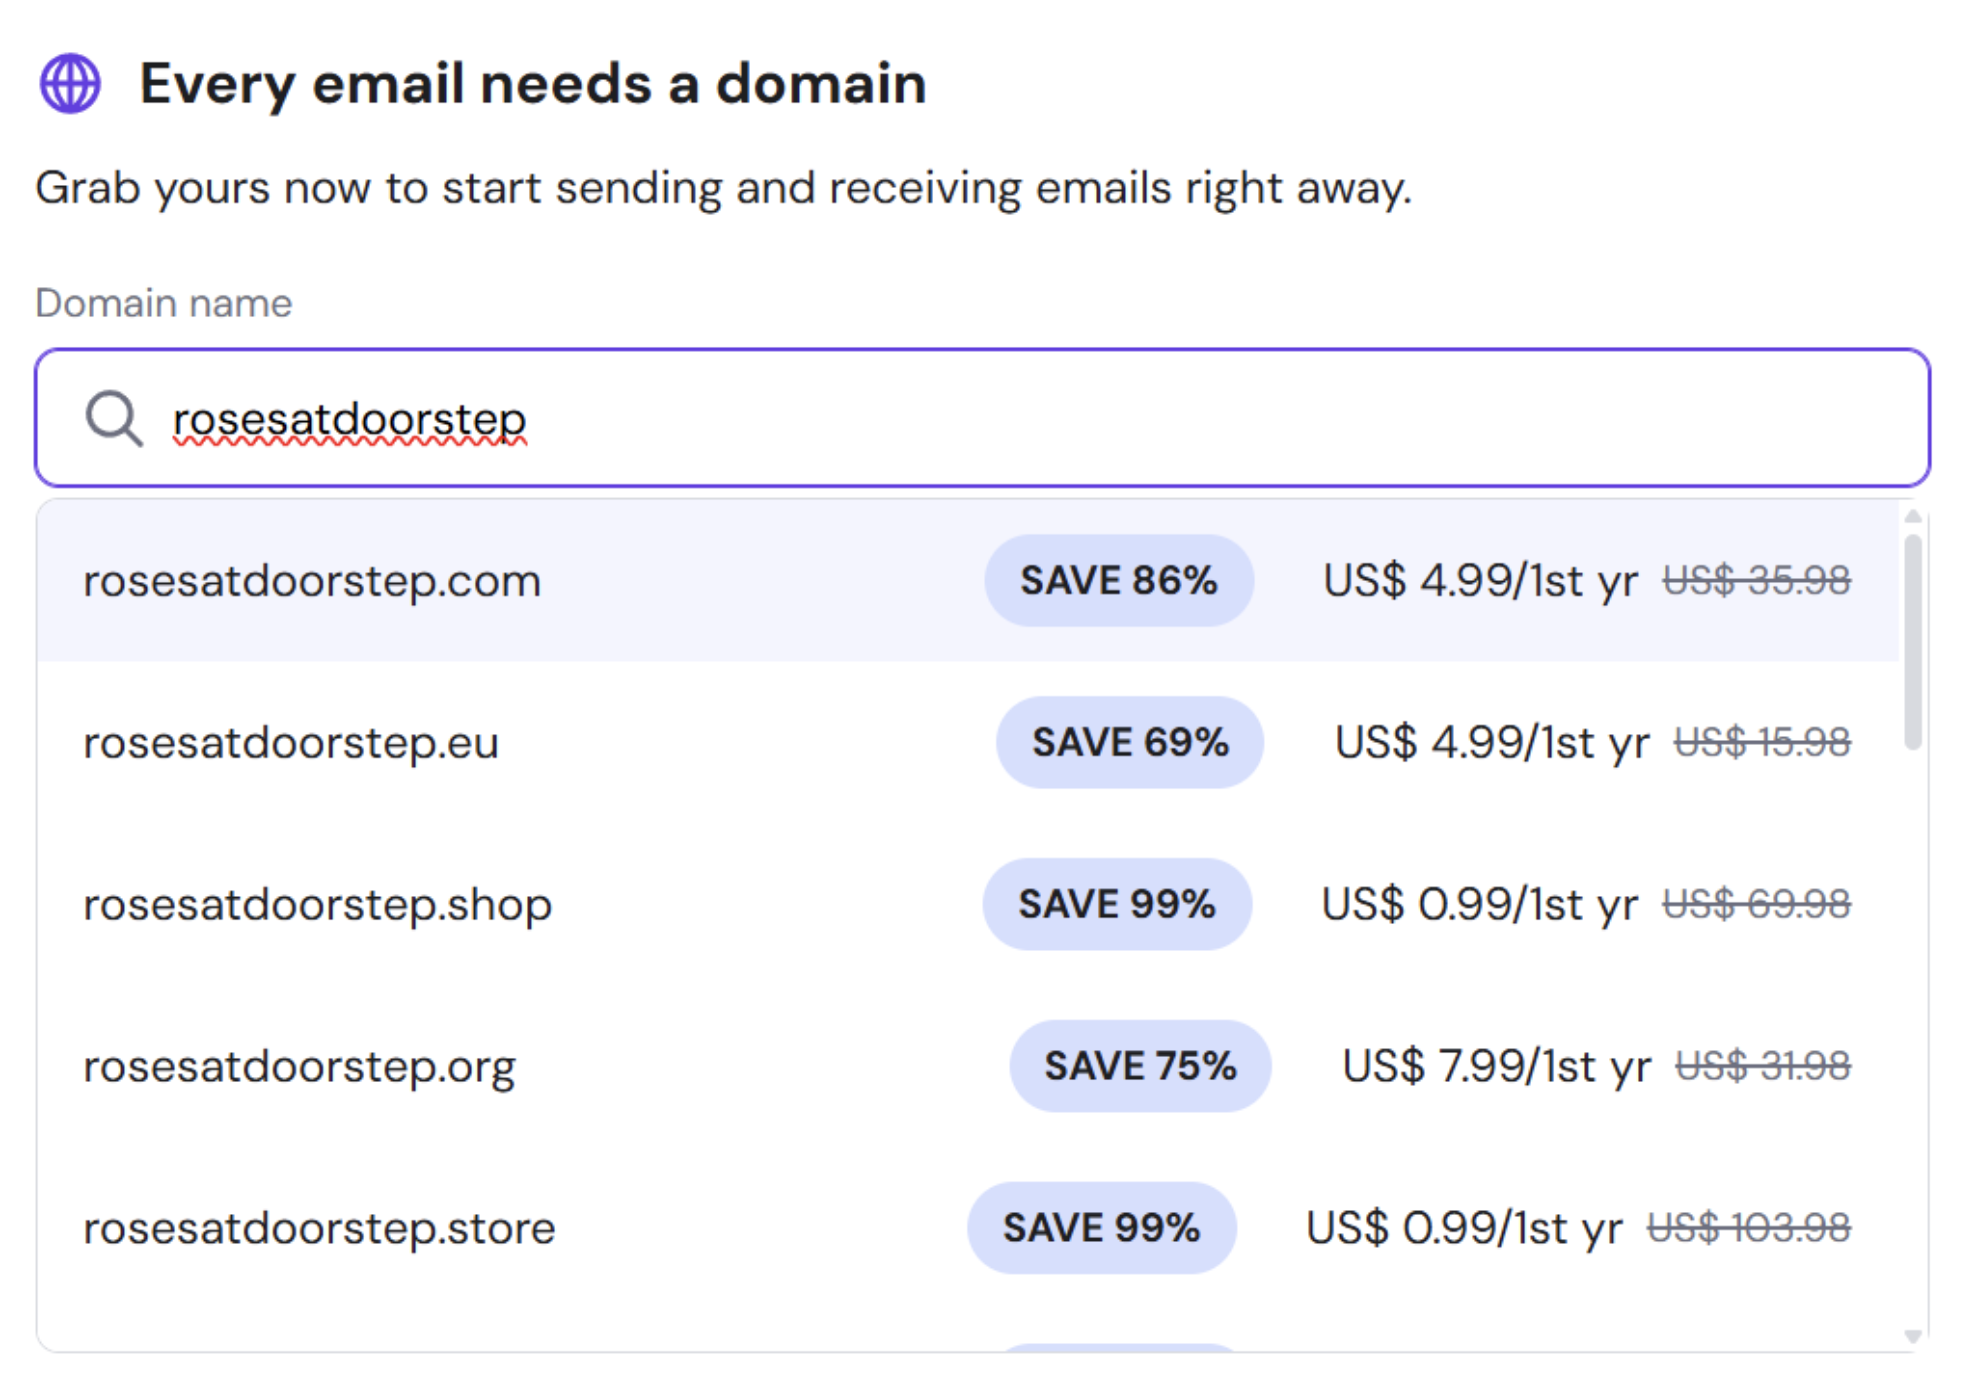Click the Domain name input field
The width and height of the screenshot is (1968, 1396).
click(1000, 418)
